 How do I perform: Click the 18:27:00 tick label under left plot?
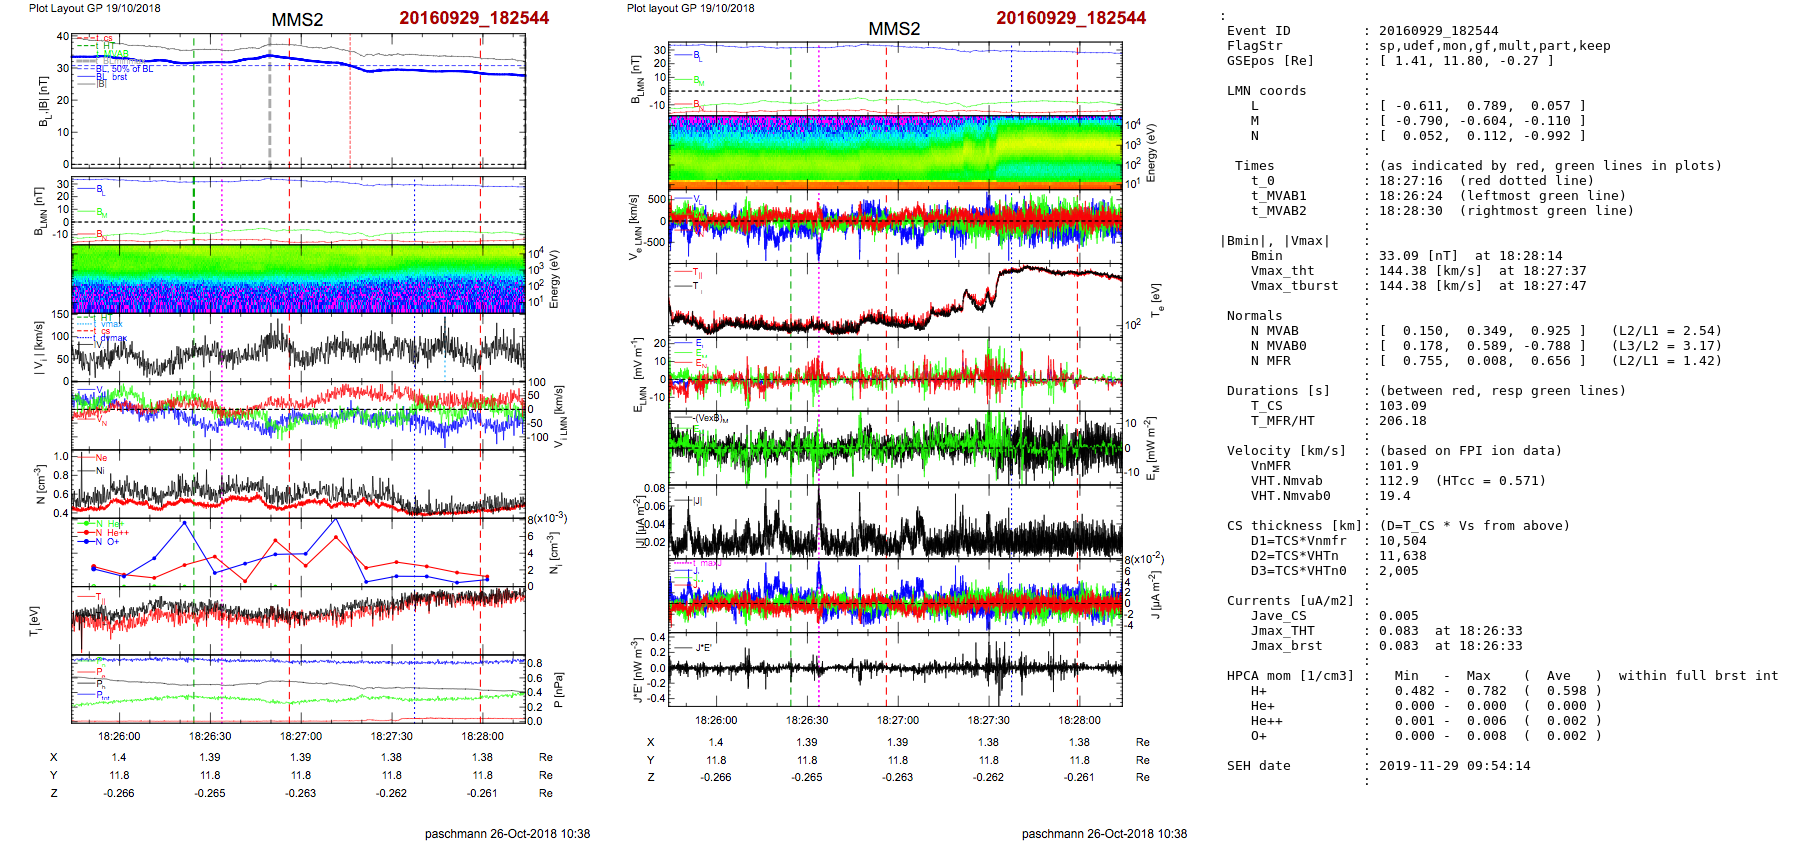pyautogui.click(x=301, y=736)
